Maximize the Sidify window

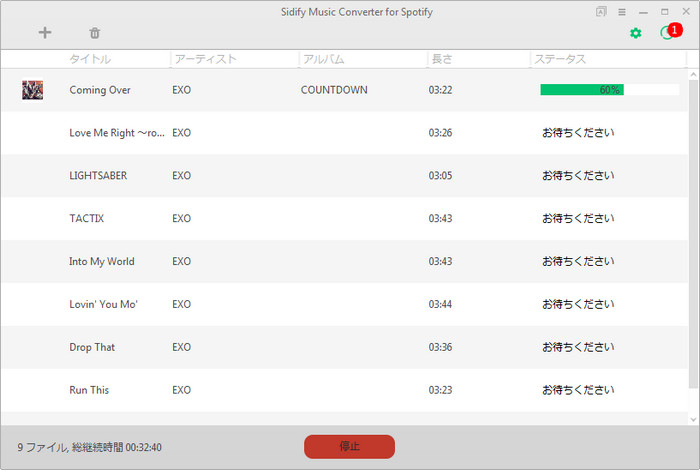coord(665,12)
